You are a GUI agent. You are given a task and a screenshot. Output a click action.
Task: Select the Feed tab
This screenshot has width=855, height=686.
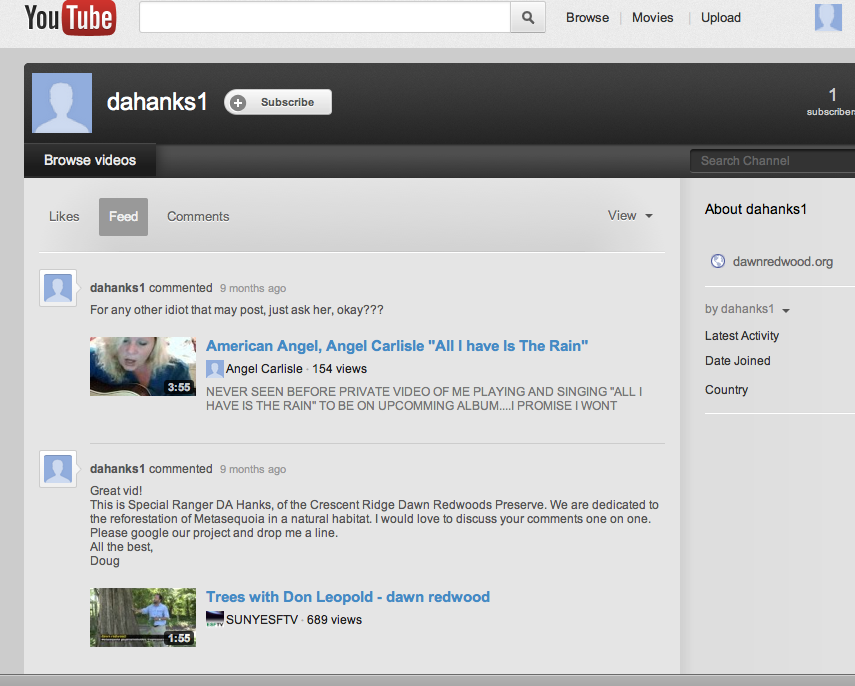123,217
